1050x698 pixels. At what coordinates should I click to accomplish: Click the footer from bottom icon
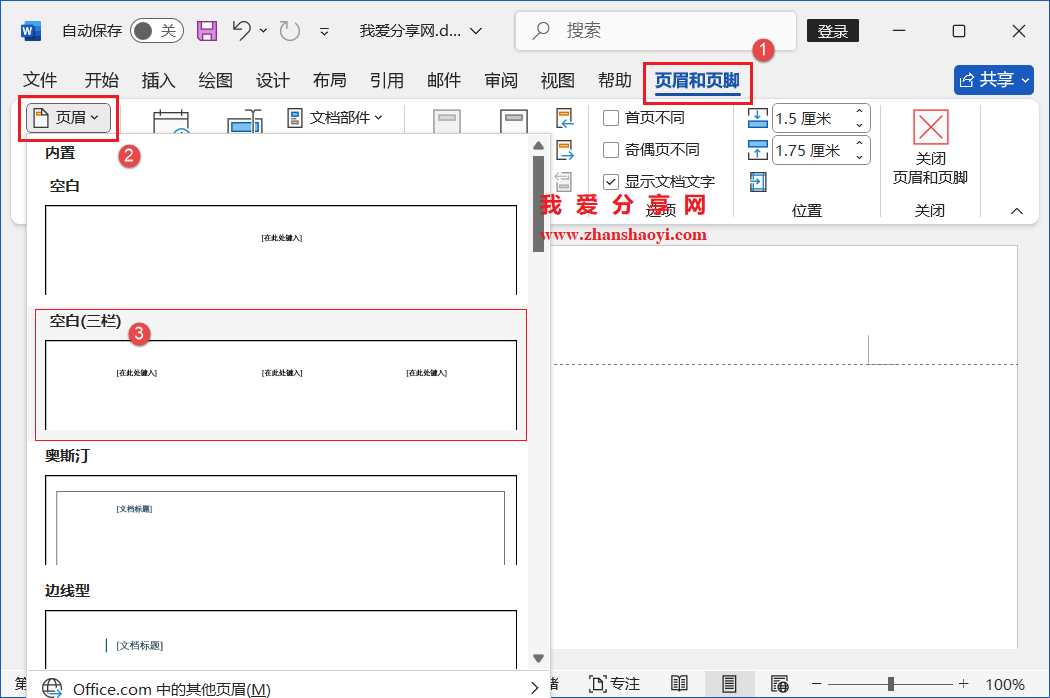(757, 150)
